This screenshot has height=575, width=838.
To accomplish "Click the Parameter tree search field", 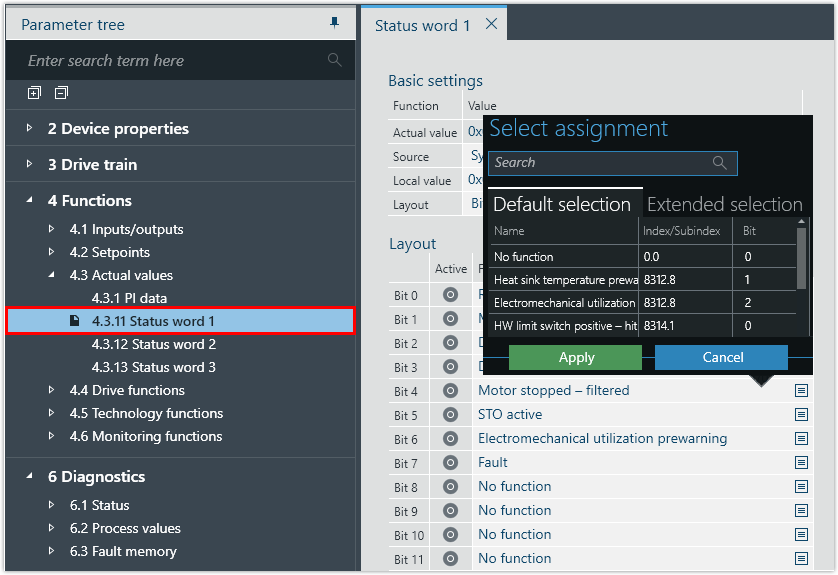I will coord(170,61).
